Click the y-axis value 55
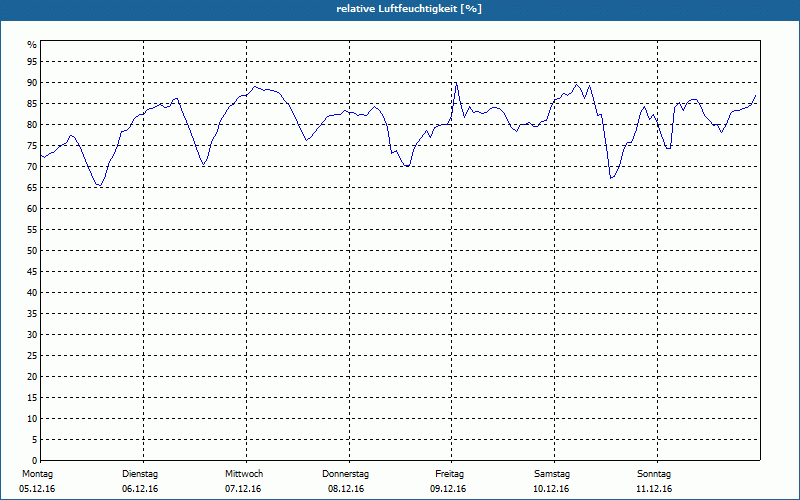 coord(32,230)
